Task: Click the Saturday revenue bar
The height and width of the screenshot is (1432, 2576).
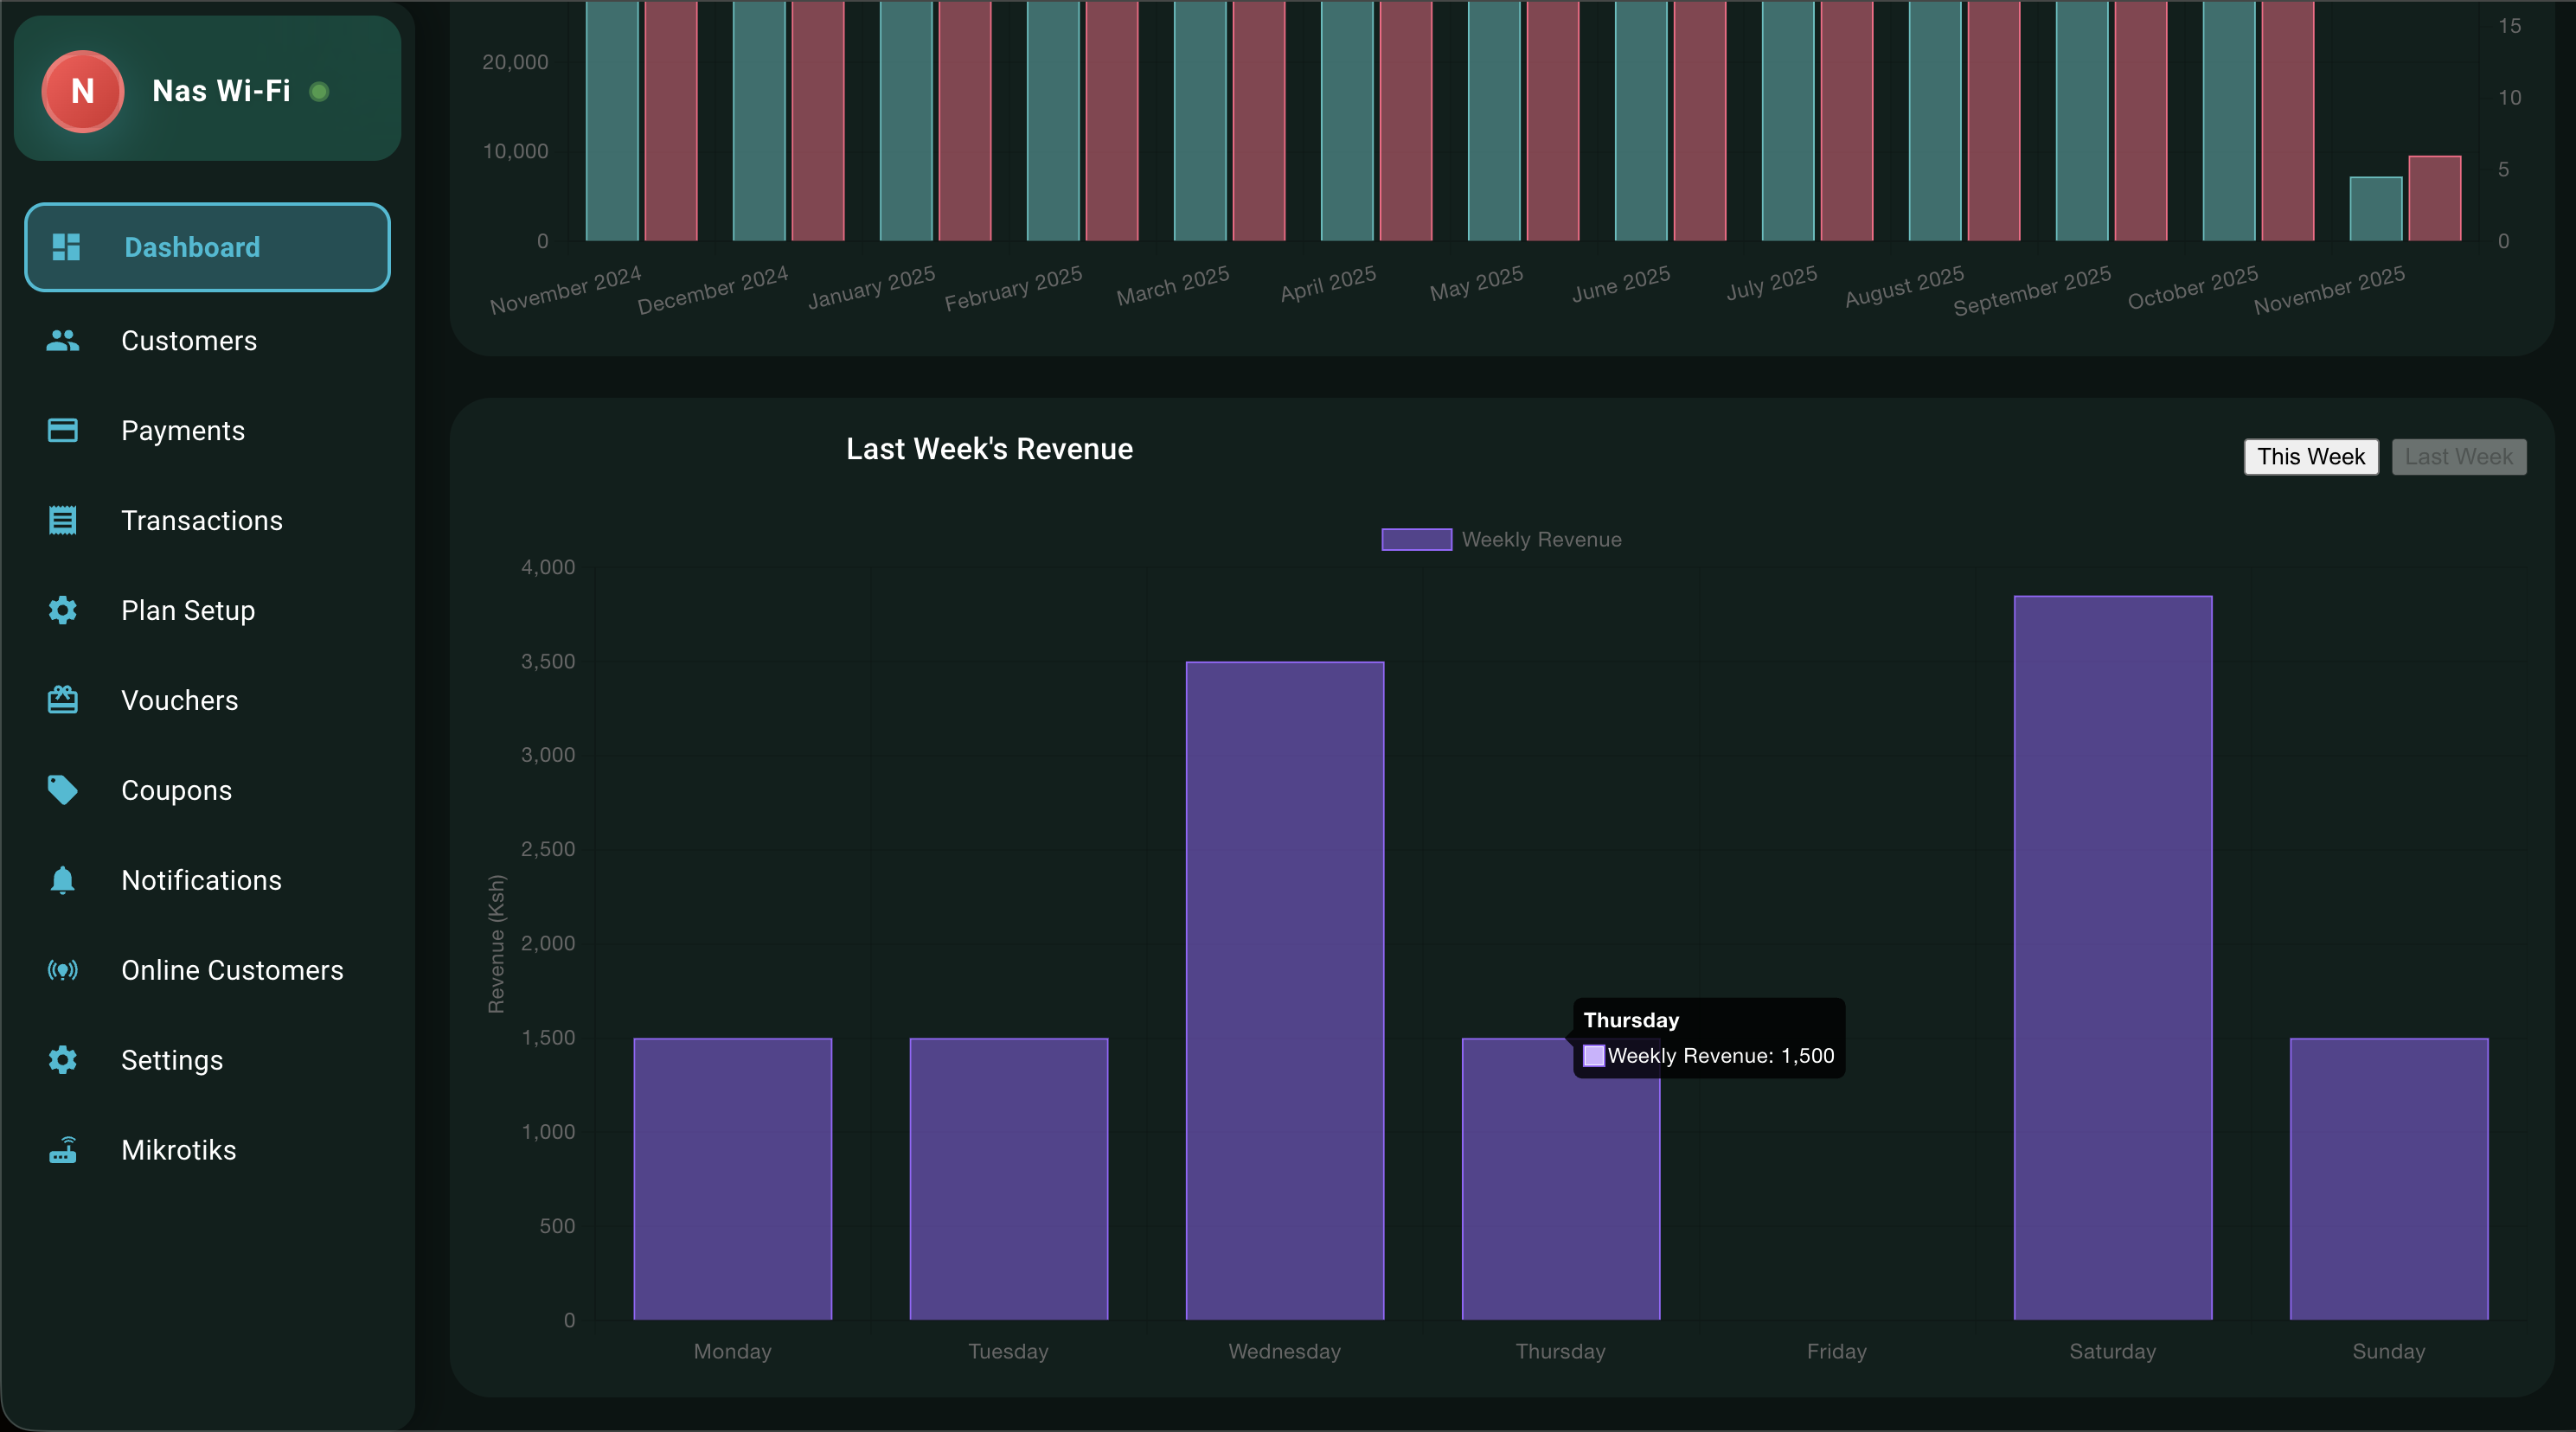Action: coord(2112,960)
